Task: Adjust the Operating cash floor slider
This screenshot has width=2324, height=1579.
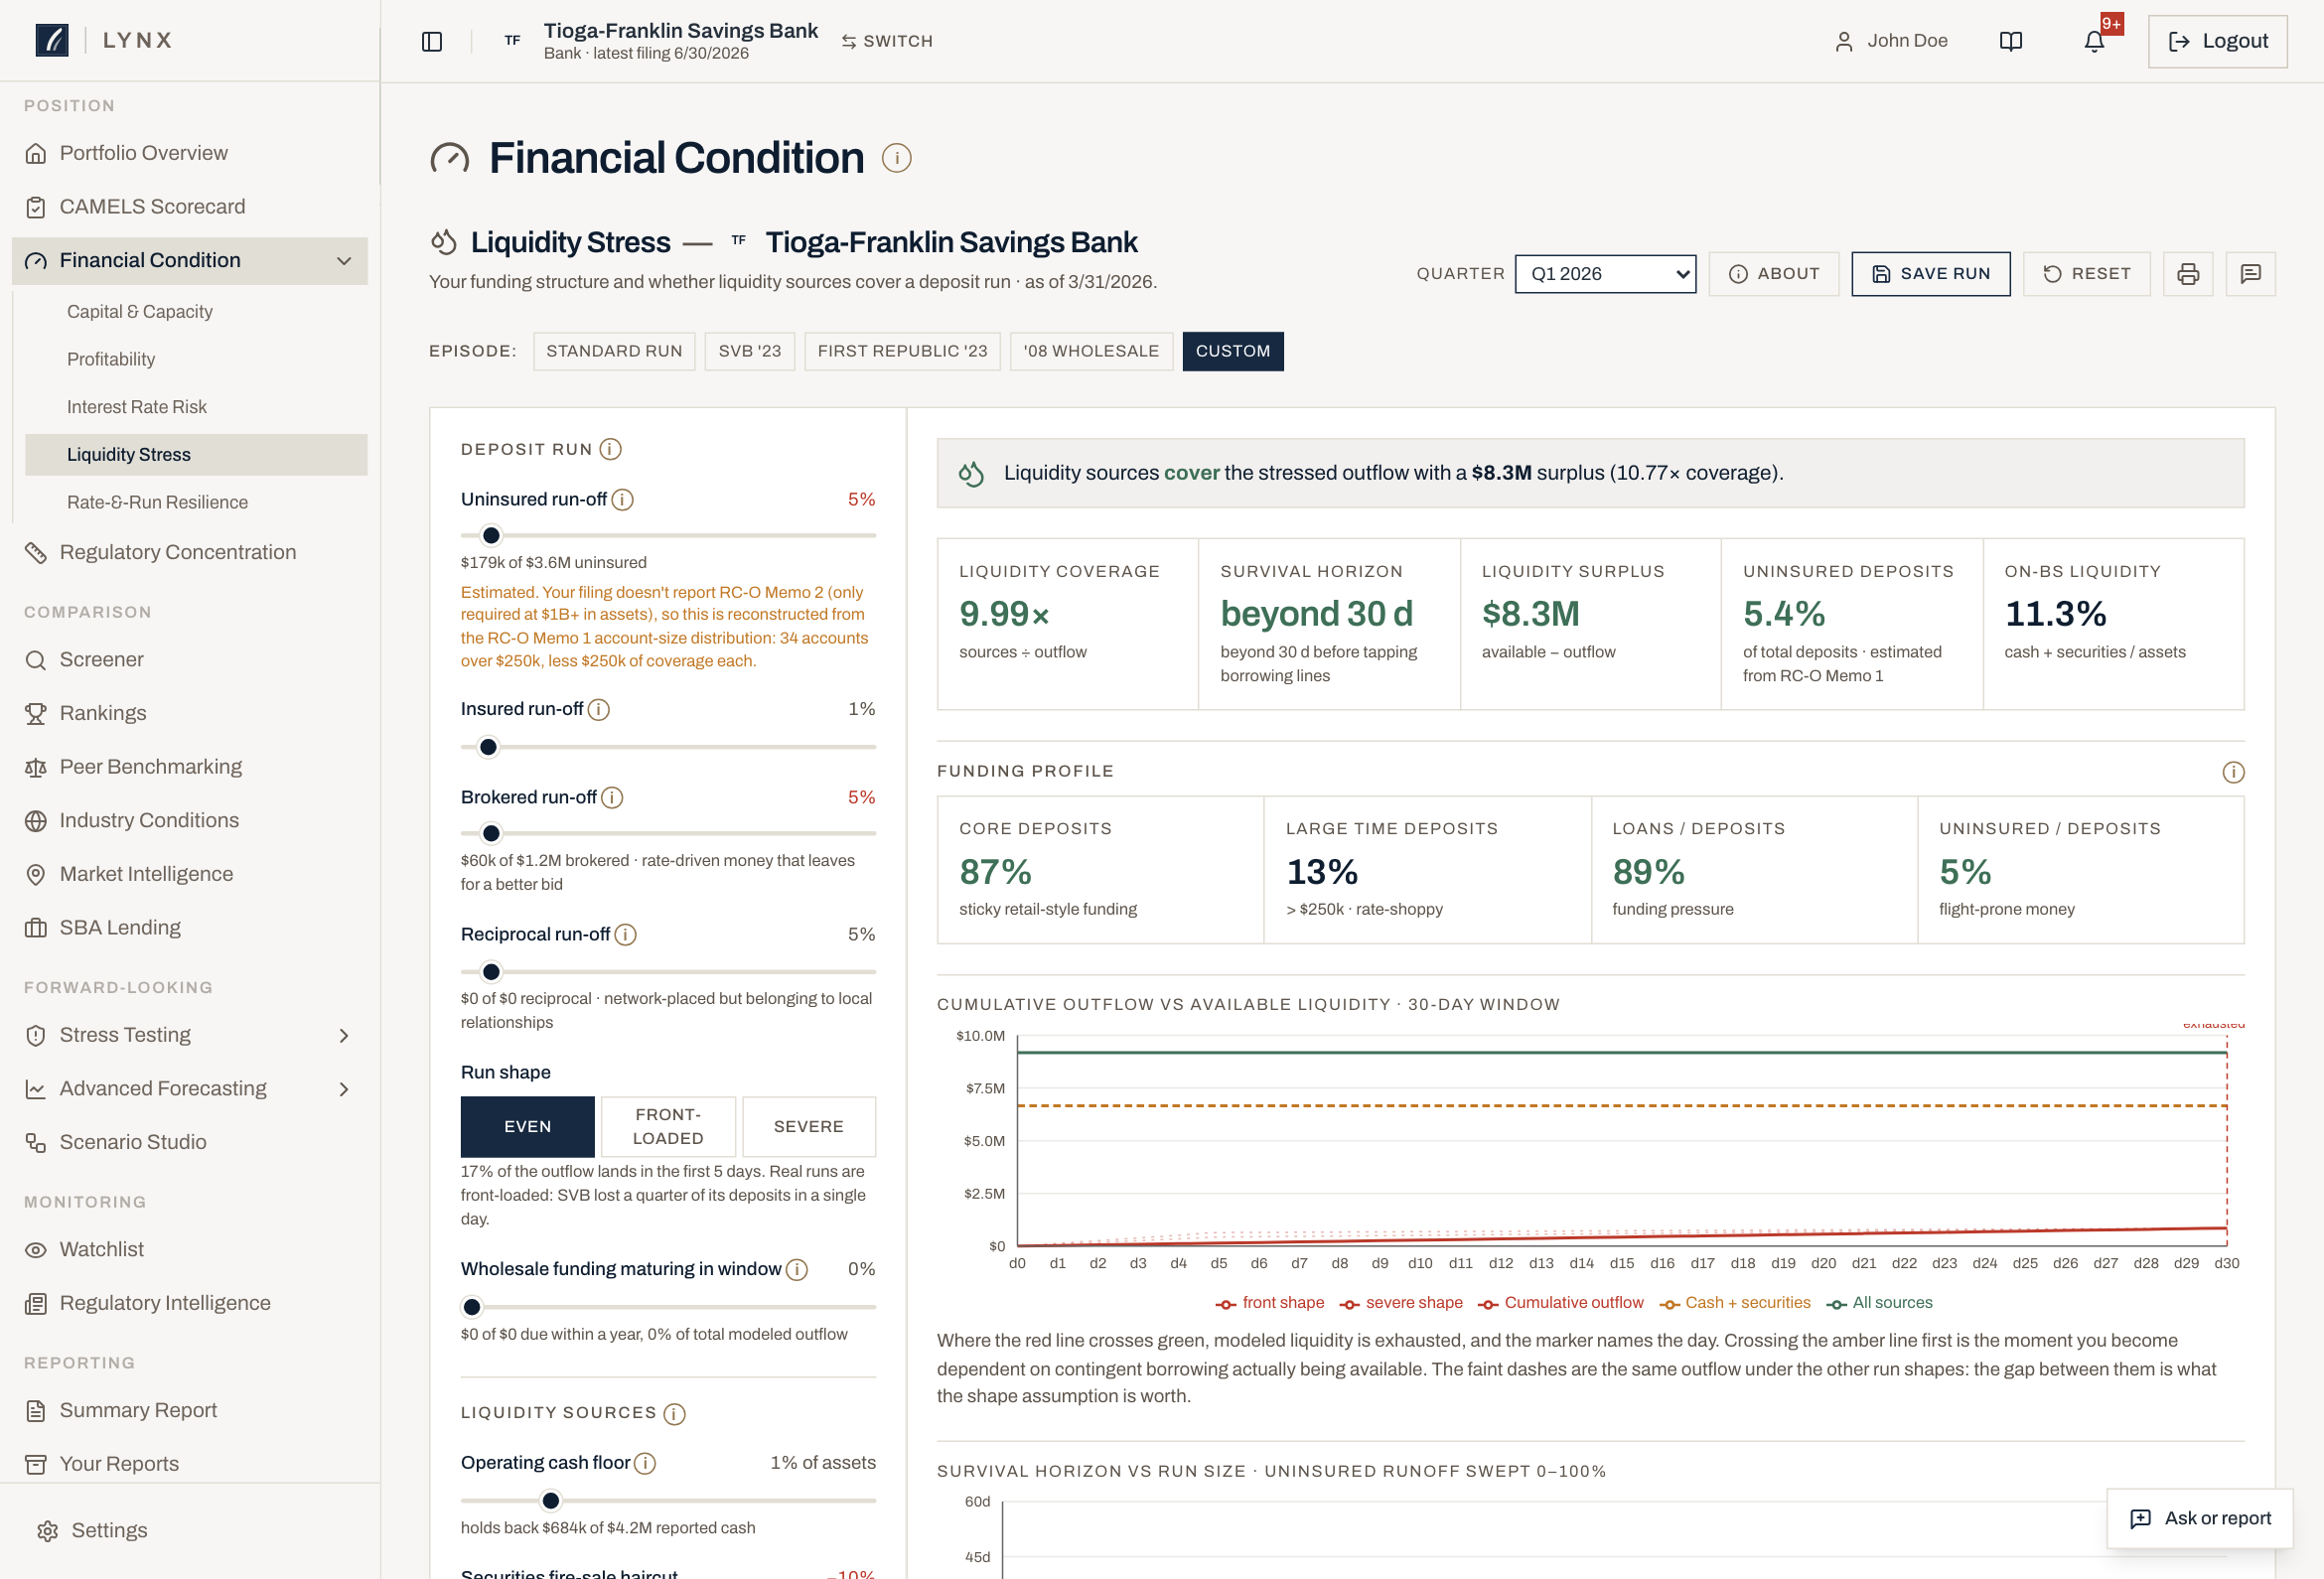Action: (x=668, y=1501)
